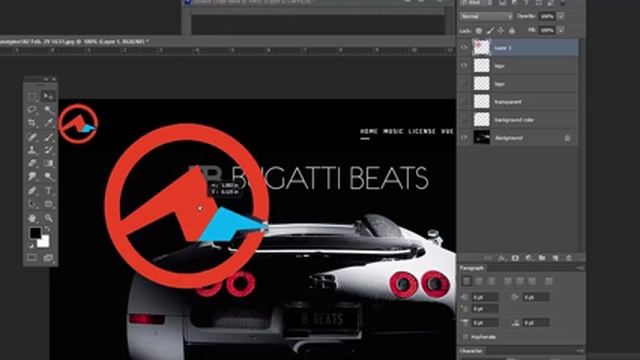Hide the visible logo layer
The height and width of the screenshot is (360, 640).
pyautogui.click(x=464, y=66)
